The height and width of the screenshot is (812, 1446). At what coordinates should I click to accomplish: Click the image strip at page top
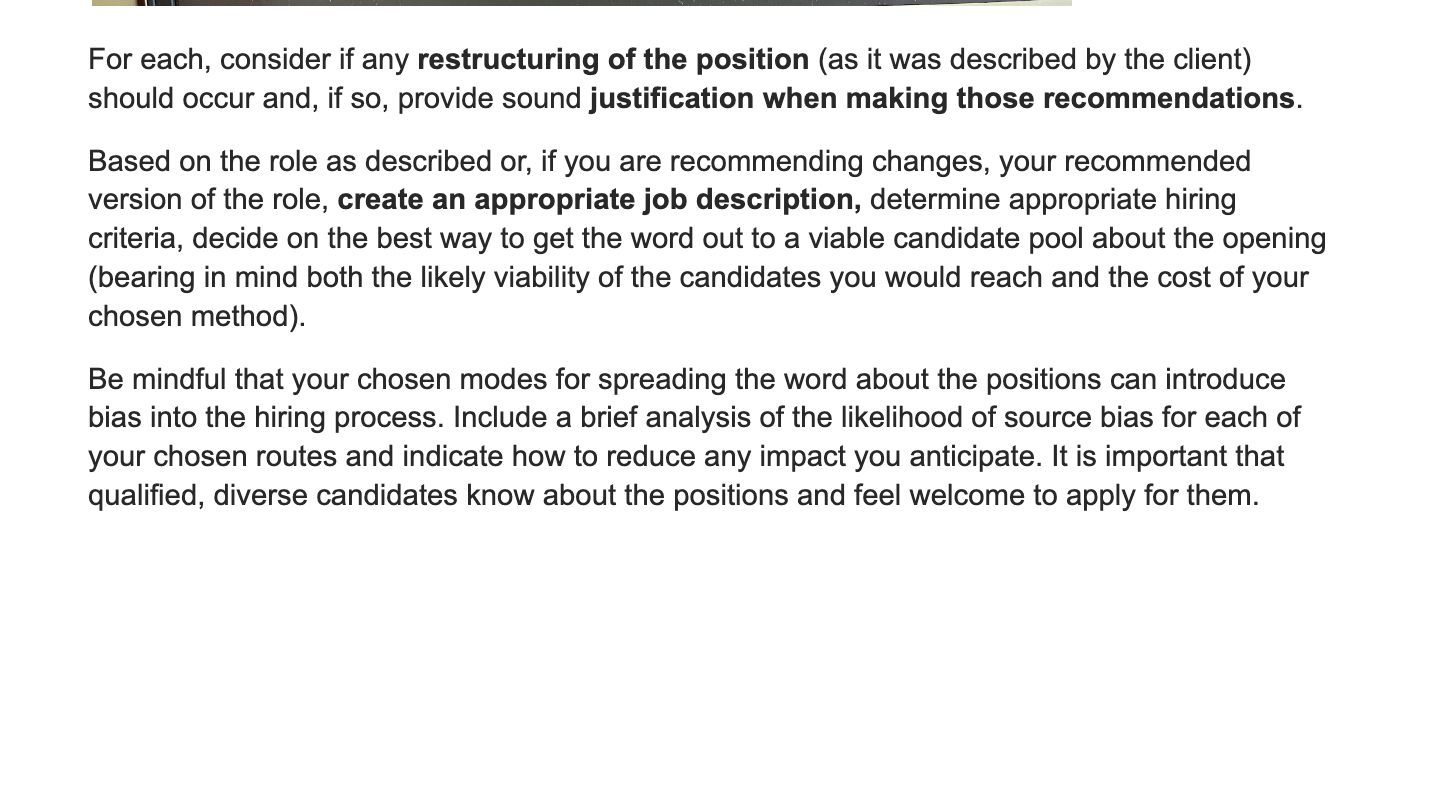click(x=581, y=3)
